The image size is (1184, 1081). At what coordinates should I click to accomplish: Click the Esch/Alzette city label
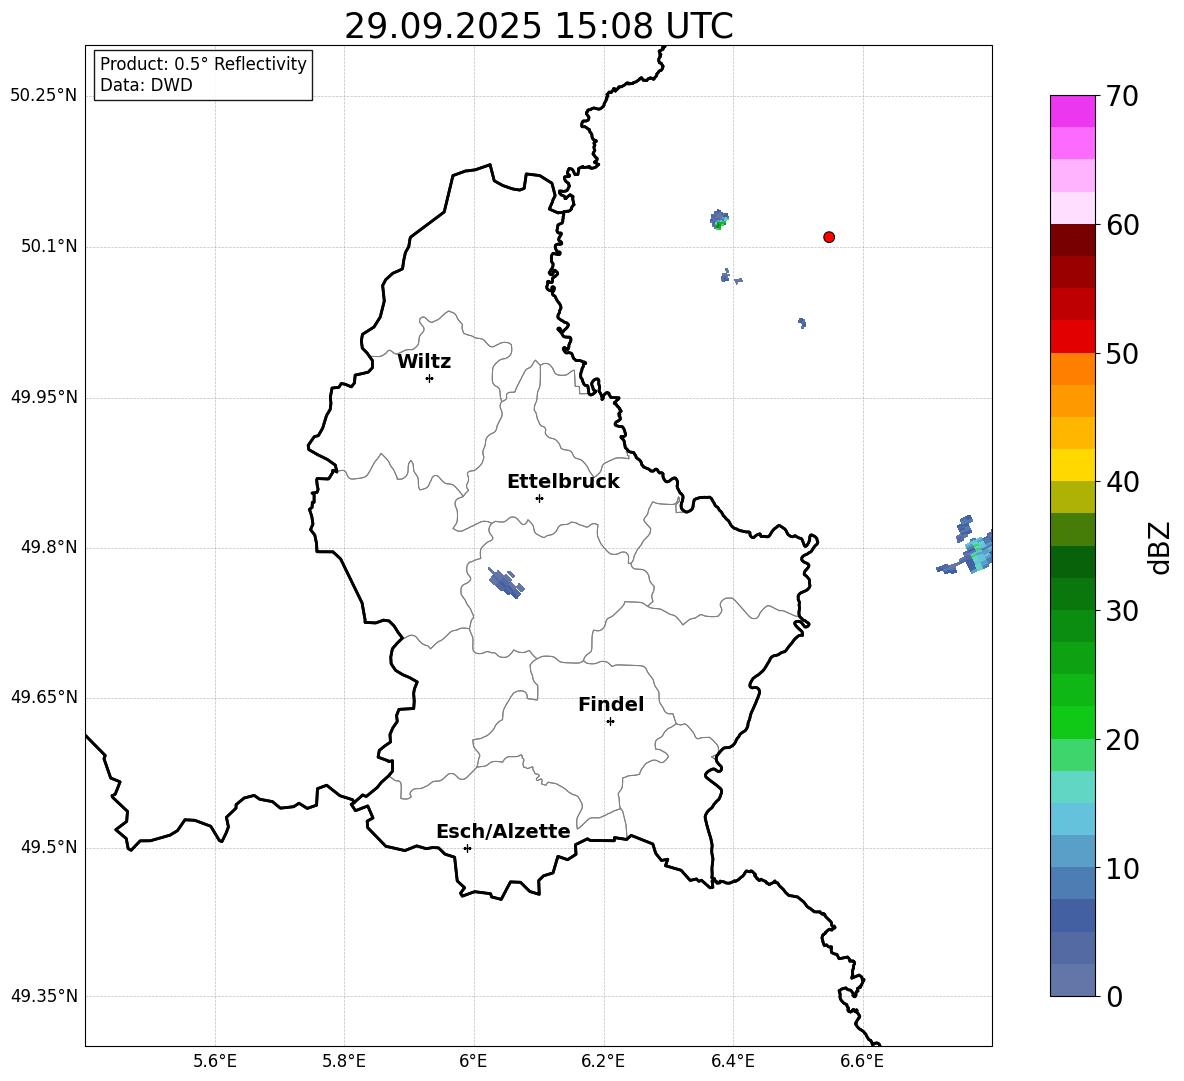coord(503,831)
